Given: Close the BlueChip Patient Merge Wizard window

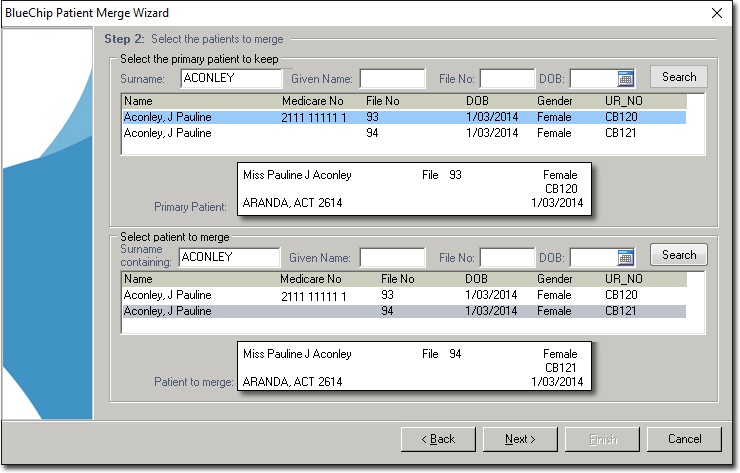Looking at the screenshot, I should tap(716, 13).
